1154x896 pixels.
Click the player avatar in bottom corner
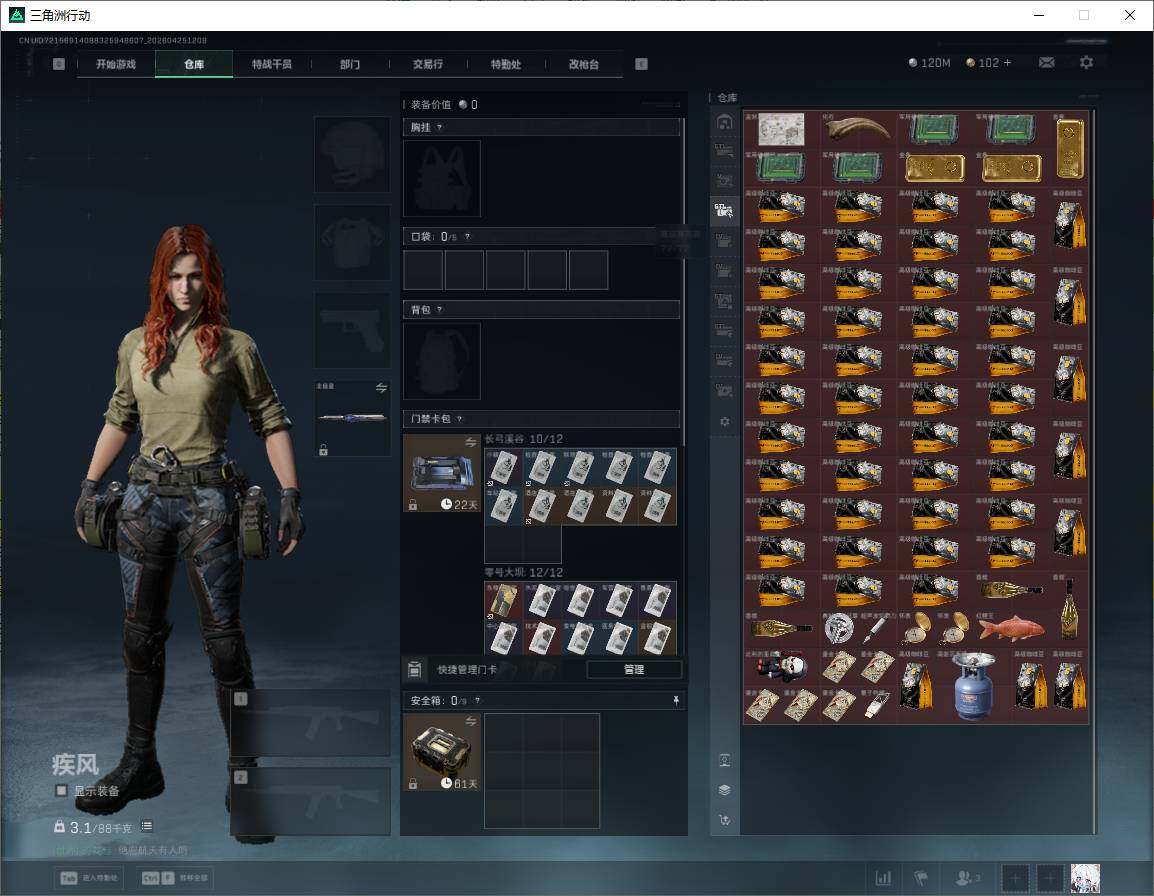point(1085,878)
